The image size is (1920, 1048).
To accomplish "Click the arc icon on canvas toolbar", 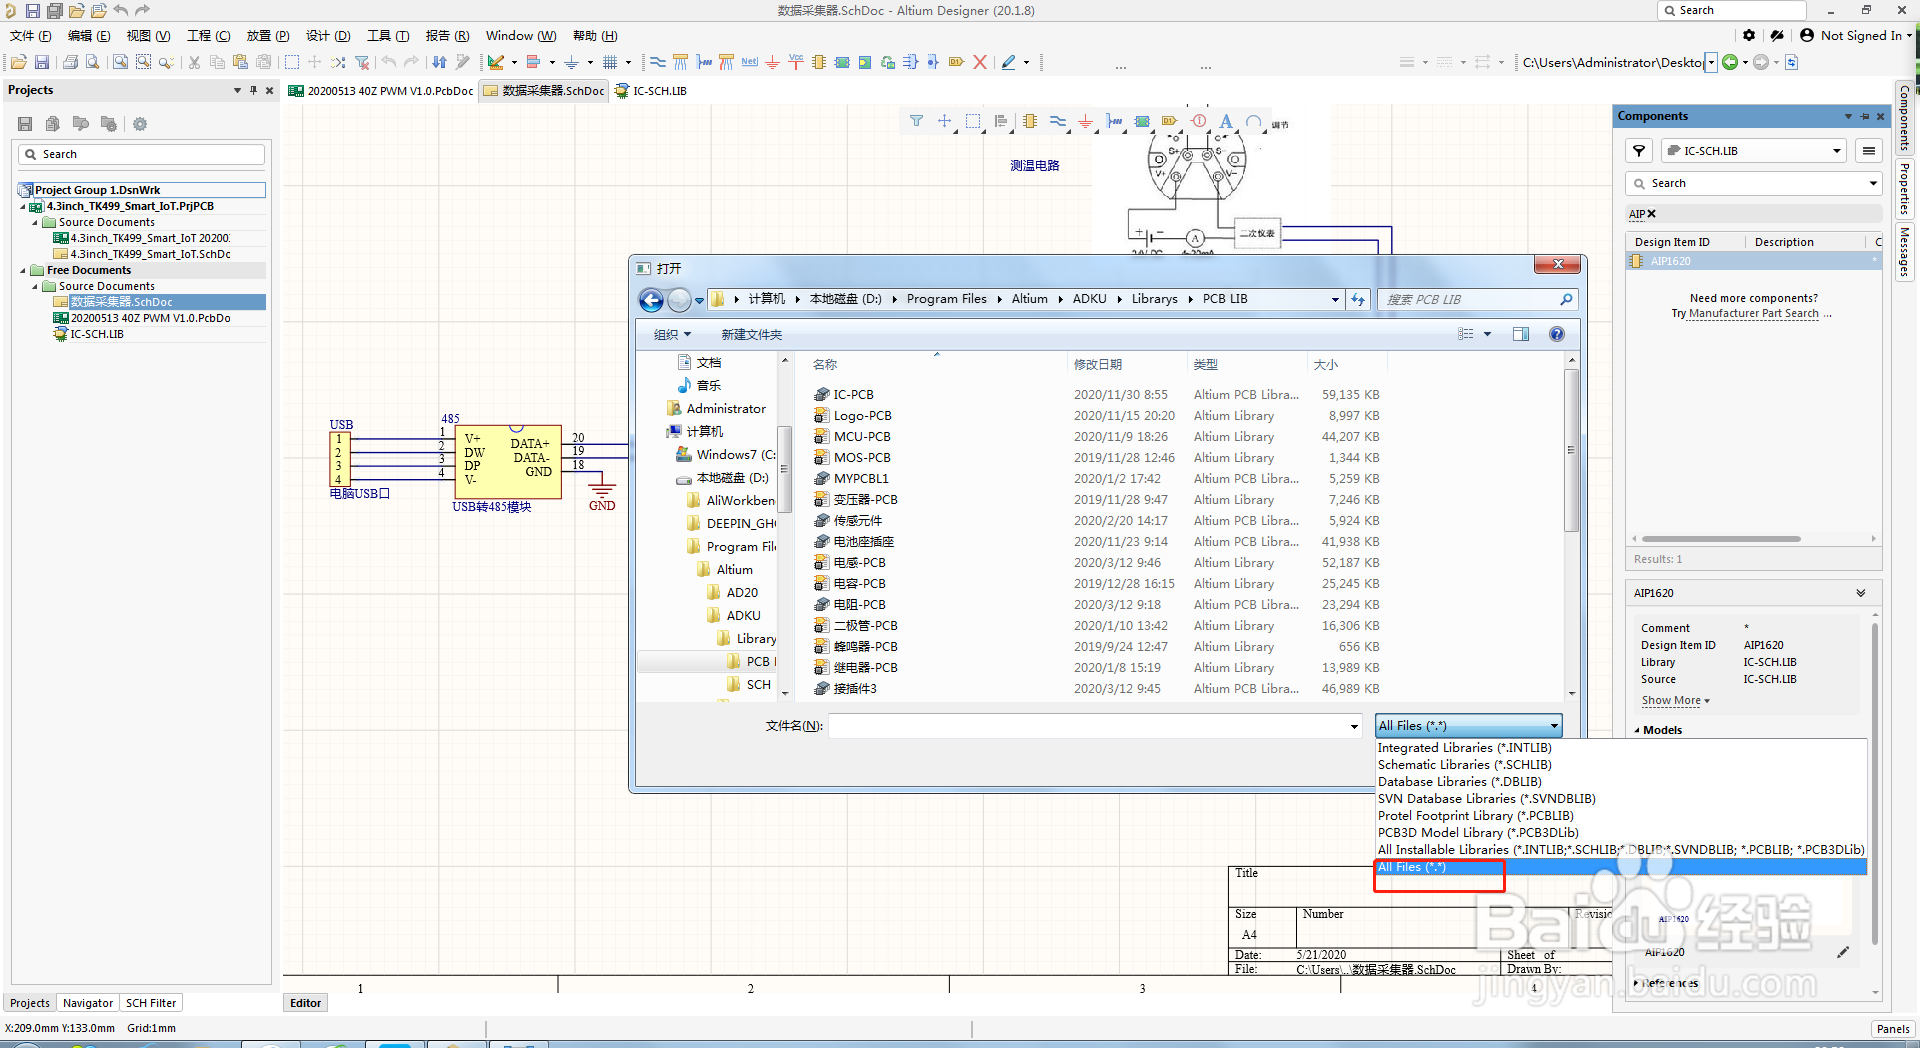I will click(x=1253, y=121).
